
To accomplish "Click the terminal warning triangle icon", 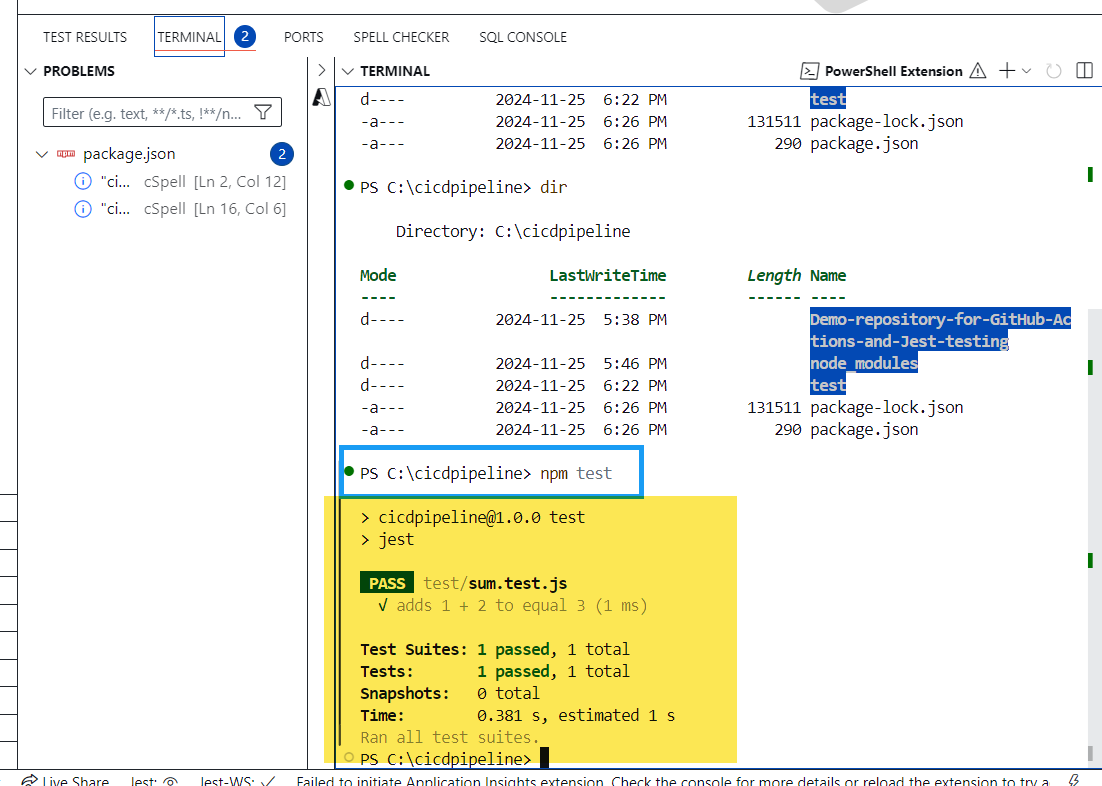I will (977, 71).
